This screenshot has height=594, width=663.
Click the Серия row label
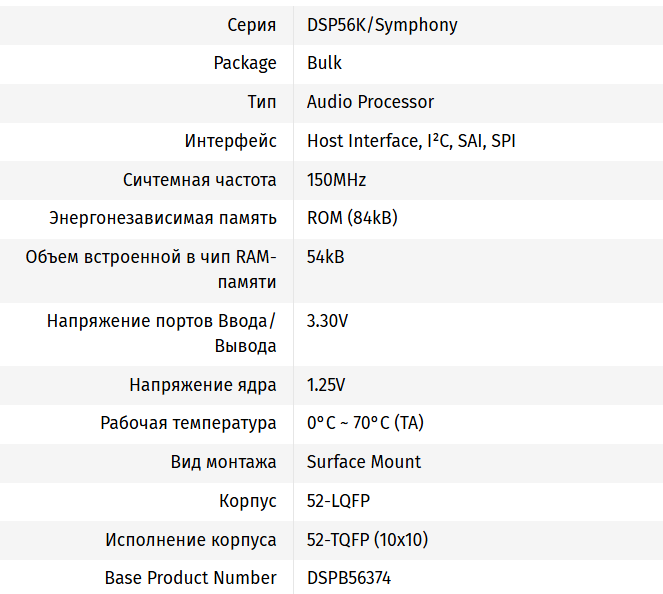pyautogui.click(x=252, y=25)
